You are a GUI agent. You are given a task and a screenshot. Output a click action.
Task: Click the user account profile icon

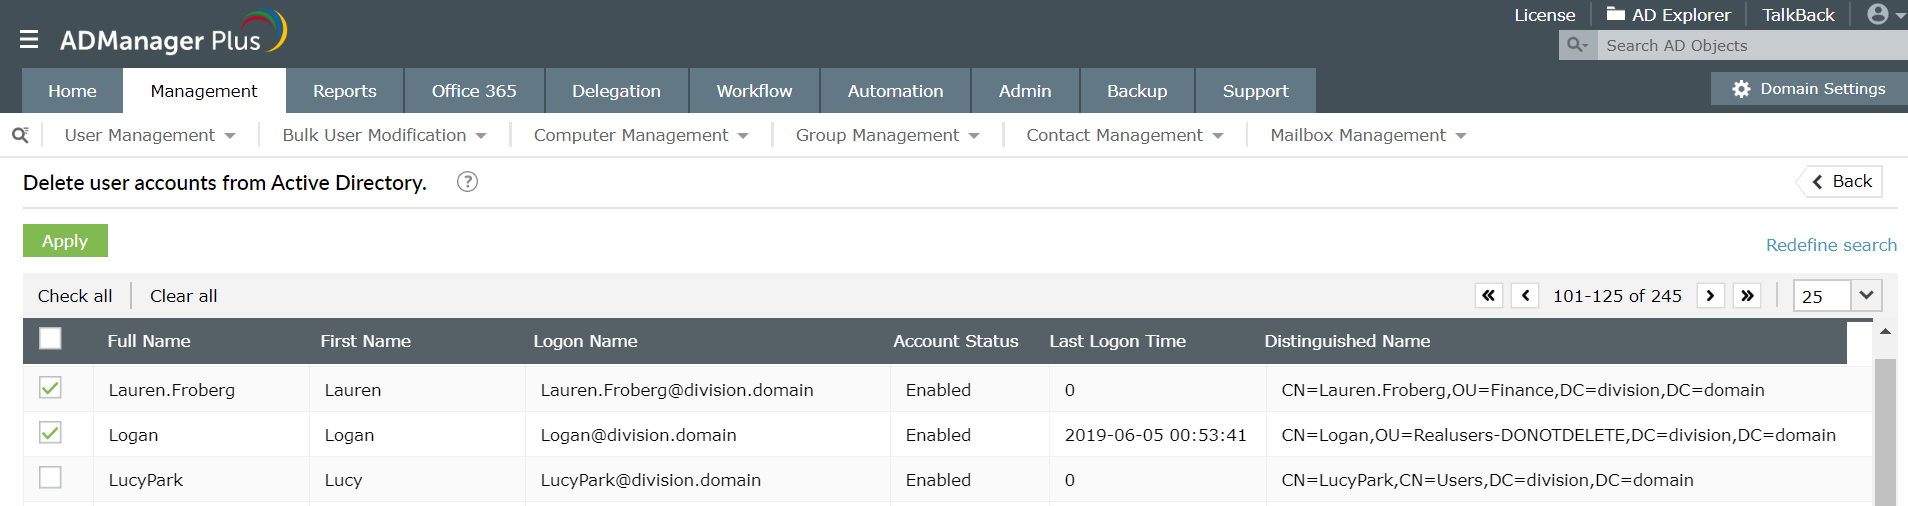pyautogui.click(x=1878, y=14)
